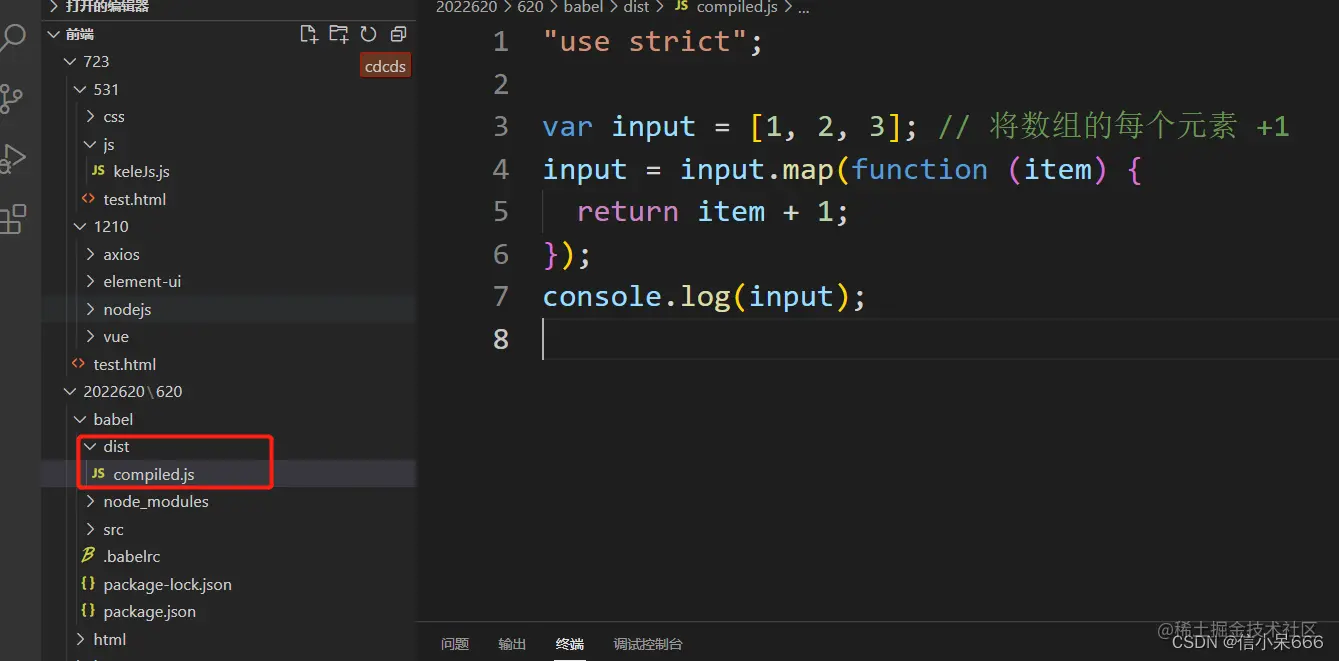Image resolution: width=1339 pixels, height=661 pixels.
Task: Open the Run and Debug view
Action: (12, 158)
